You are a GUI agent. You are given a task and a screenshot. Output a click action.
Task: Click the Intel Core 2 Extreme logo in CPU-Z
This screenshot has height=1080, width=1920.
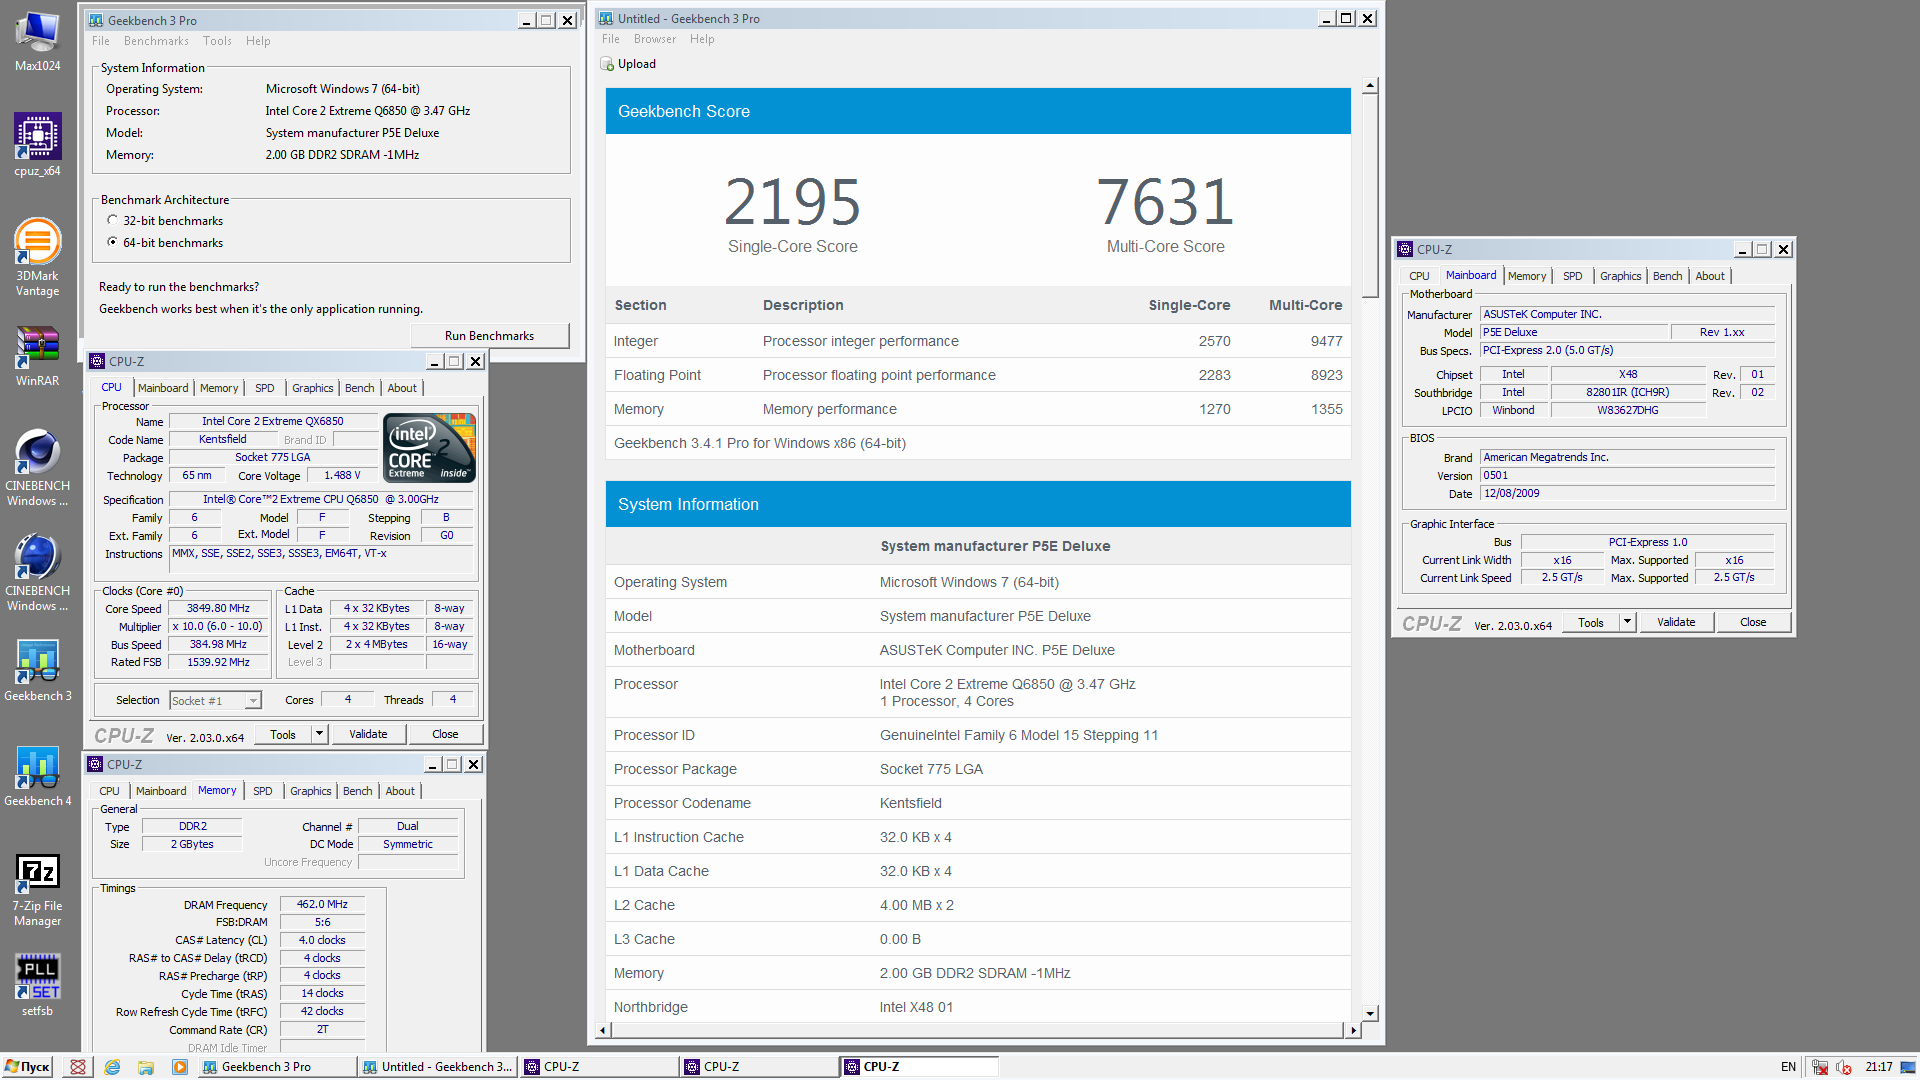430,448
